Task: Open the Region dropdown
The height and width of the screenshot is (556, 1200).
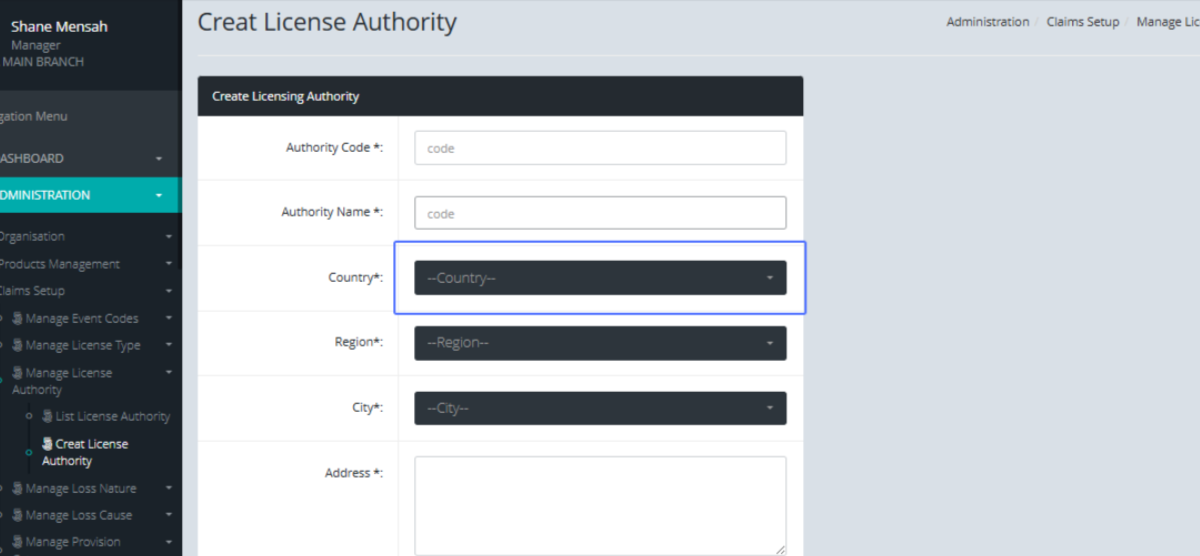Action: click(600, 343)
